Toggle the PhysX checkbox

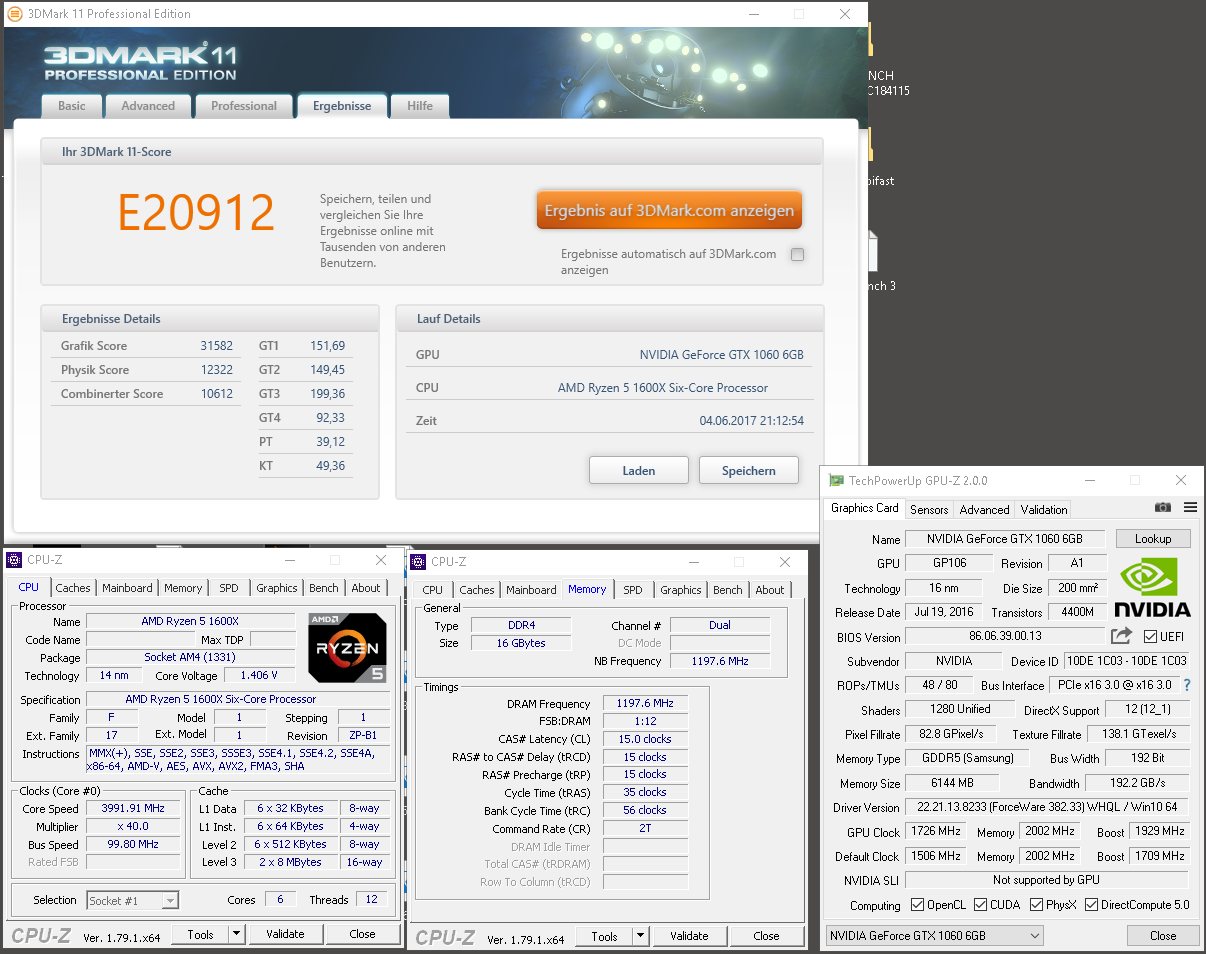coord(1035,905)
